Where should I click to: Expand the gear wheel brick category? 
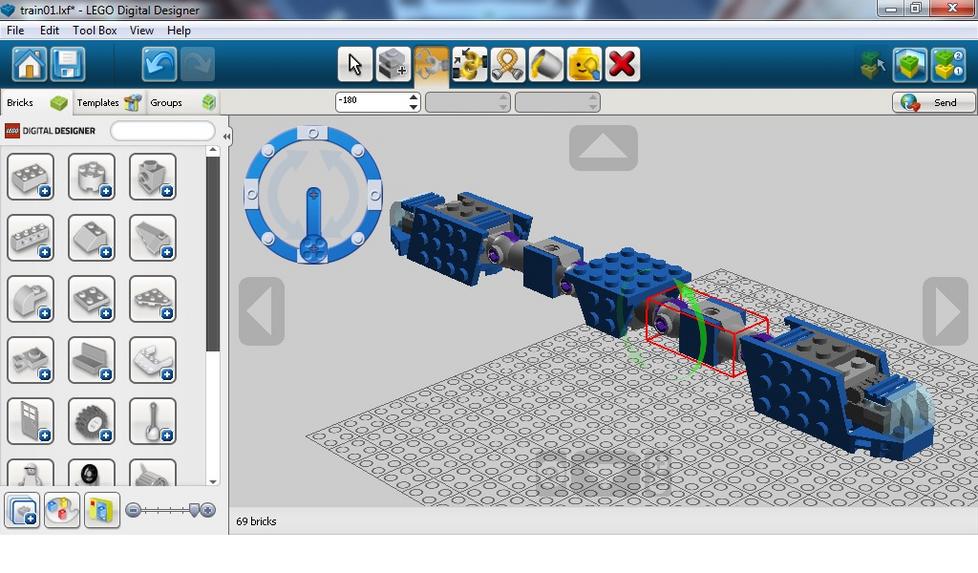[92, 421]
